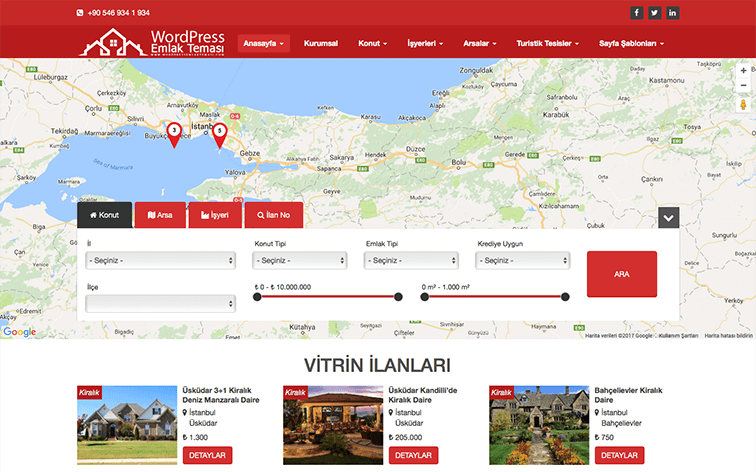Open the Emlak Tipi dropdown
The height and width of the screenshot is (472, 756).
coord(411,260)
